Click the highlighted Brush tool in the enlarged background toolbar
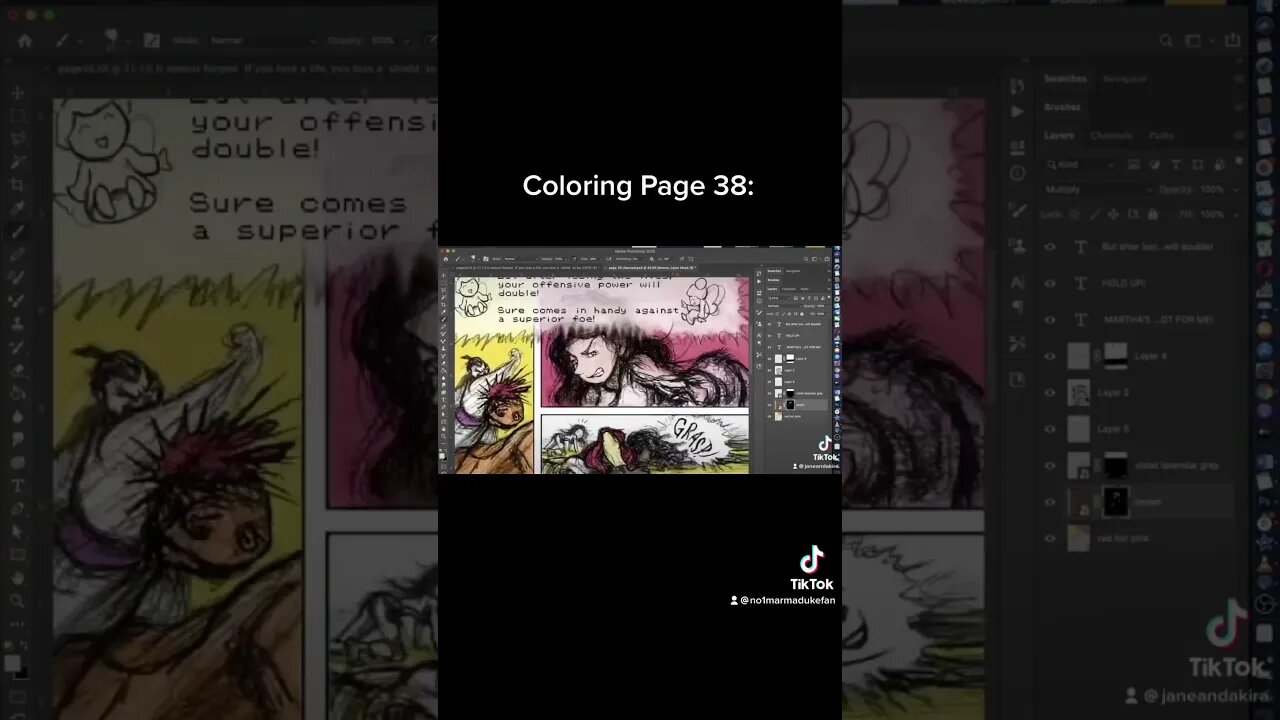The height and width of the screenshot is (720, 1280). [x=17, y=230]
